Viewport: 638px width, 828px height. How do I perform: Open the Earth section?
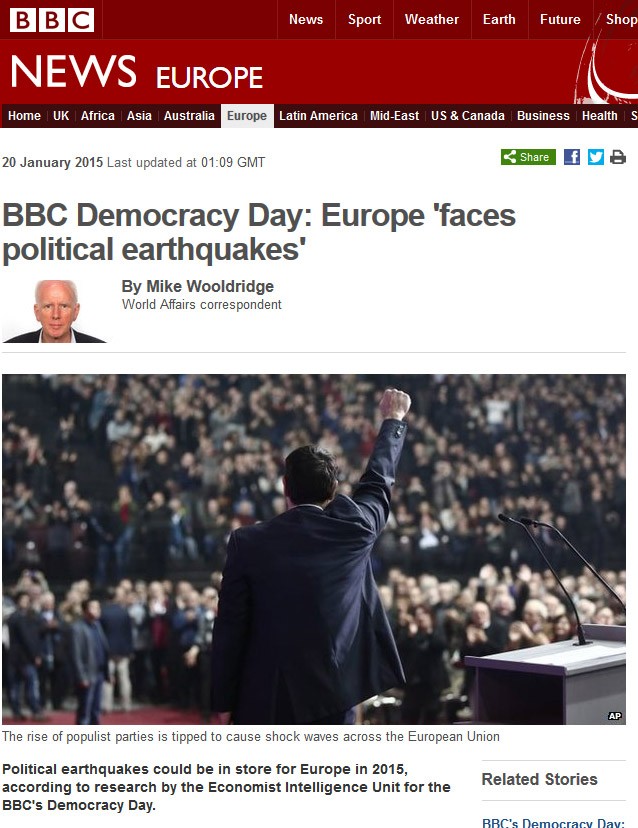(499, 20)
